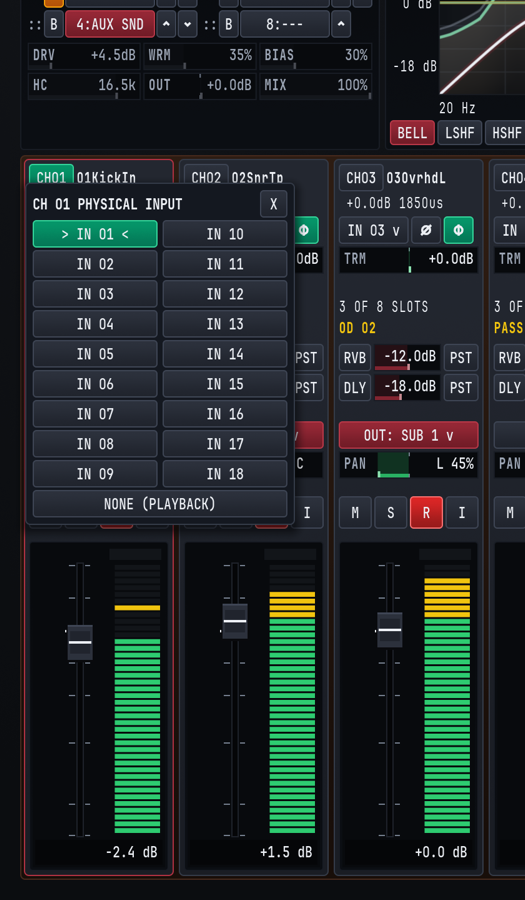The height and width of the screenshot is (900, 525).
Task: Click the 03OvrhdL channel name
Action: pyautogui.click(x=416, y=178)
